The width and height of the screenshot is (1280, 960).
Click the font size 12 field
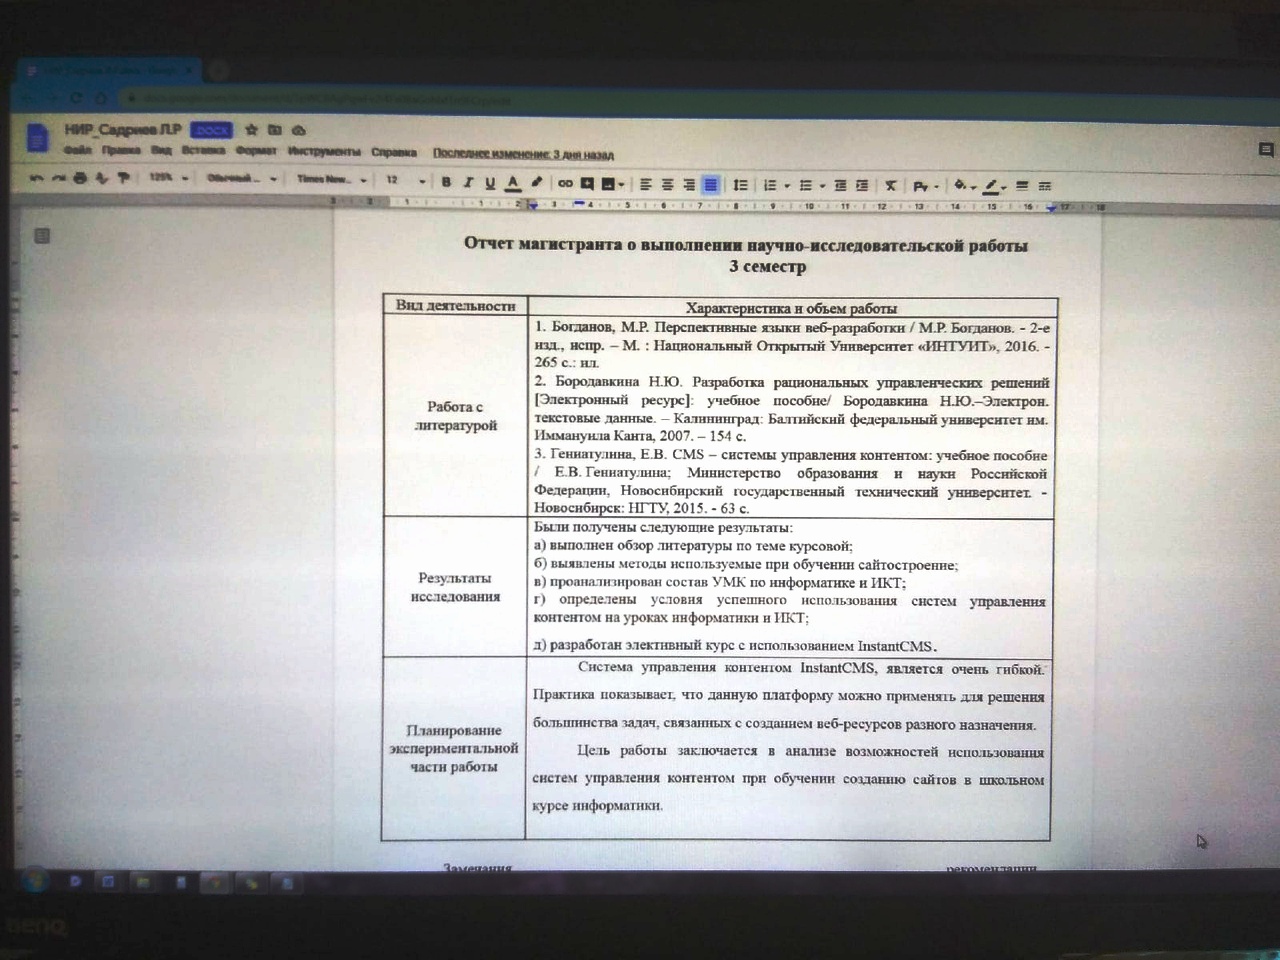tap(393, 180)
